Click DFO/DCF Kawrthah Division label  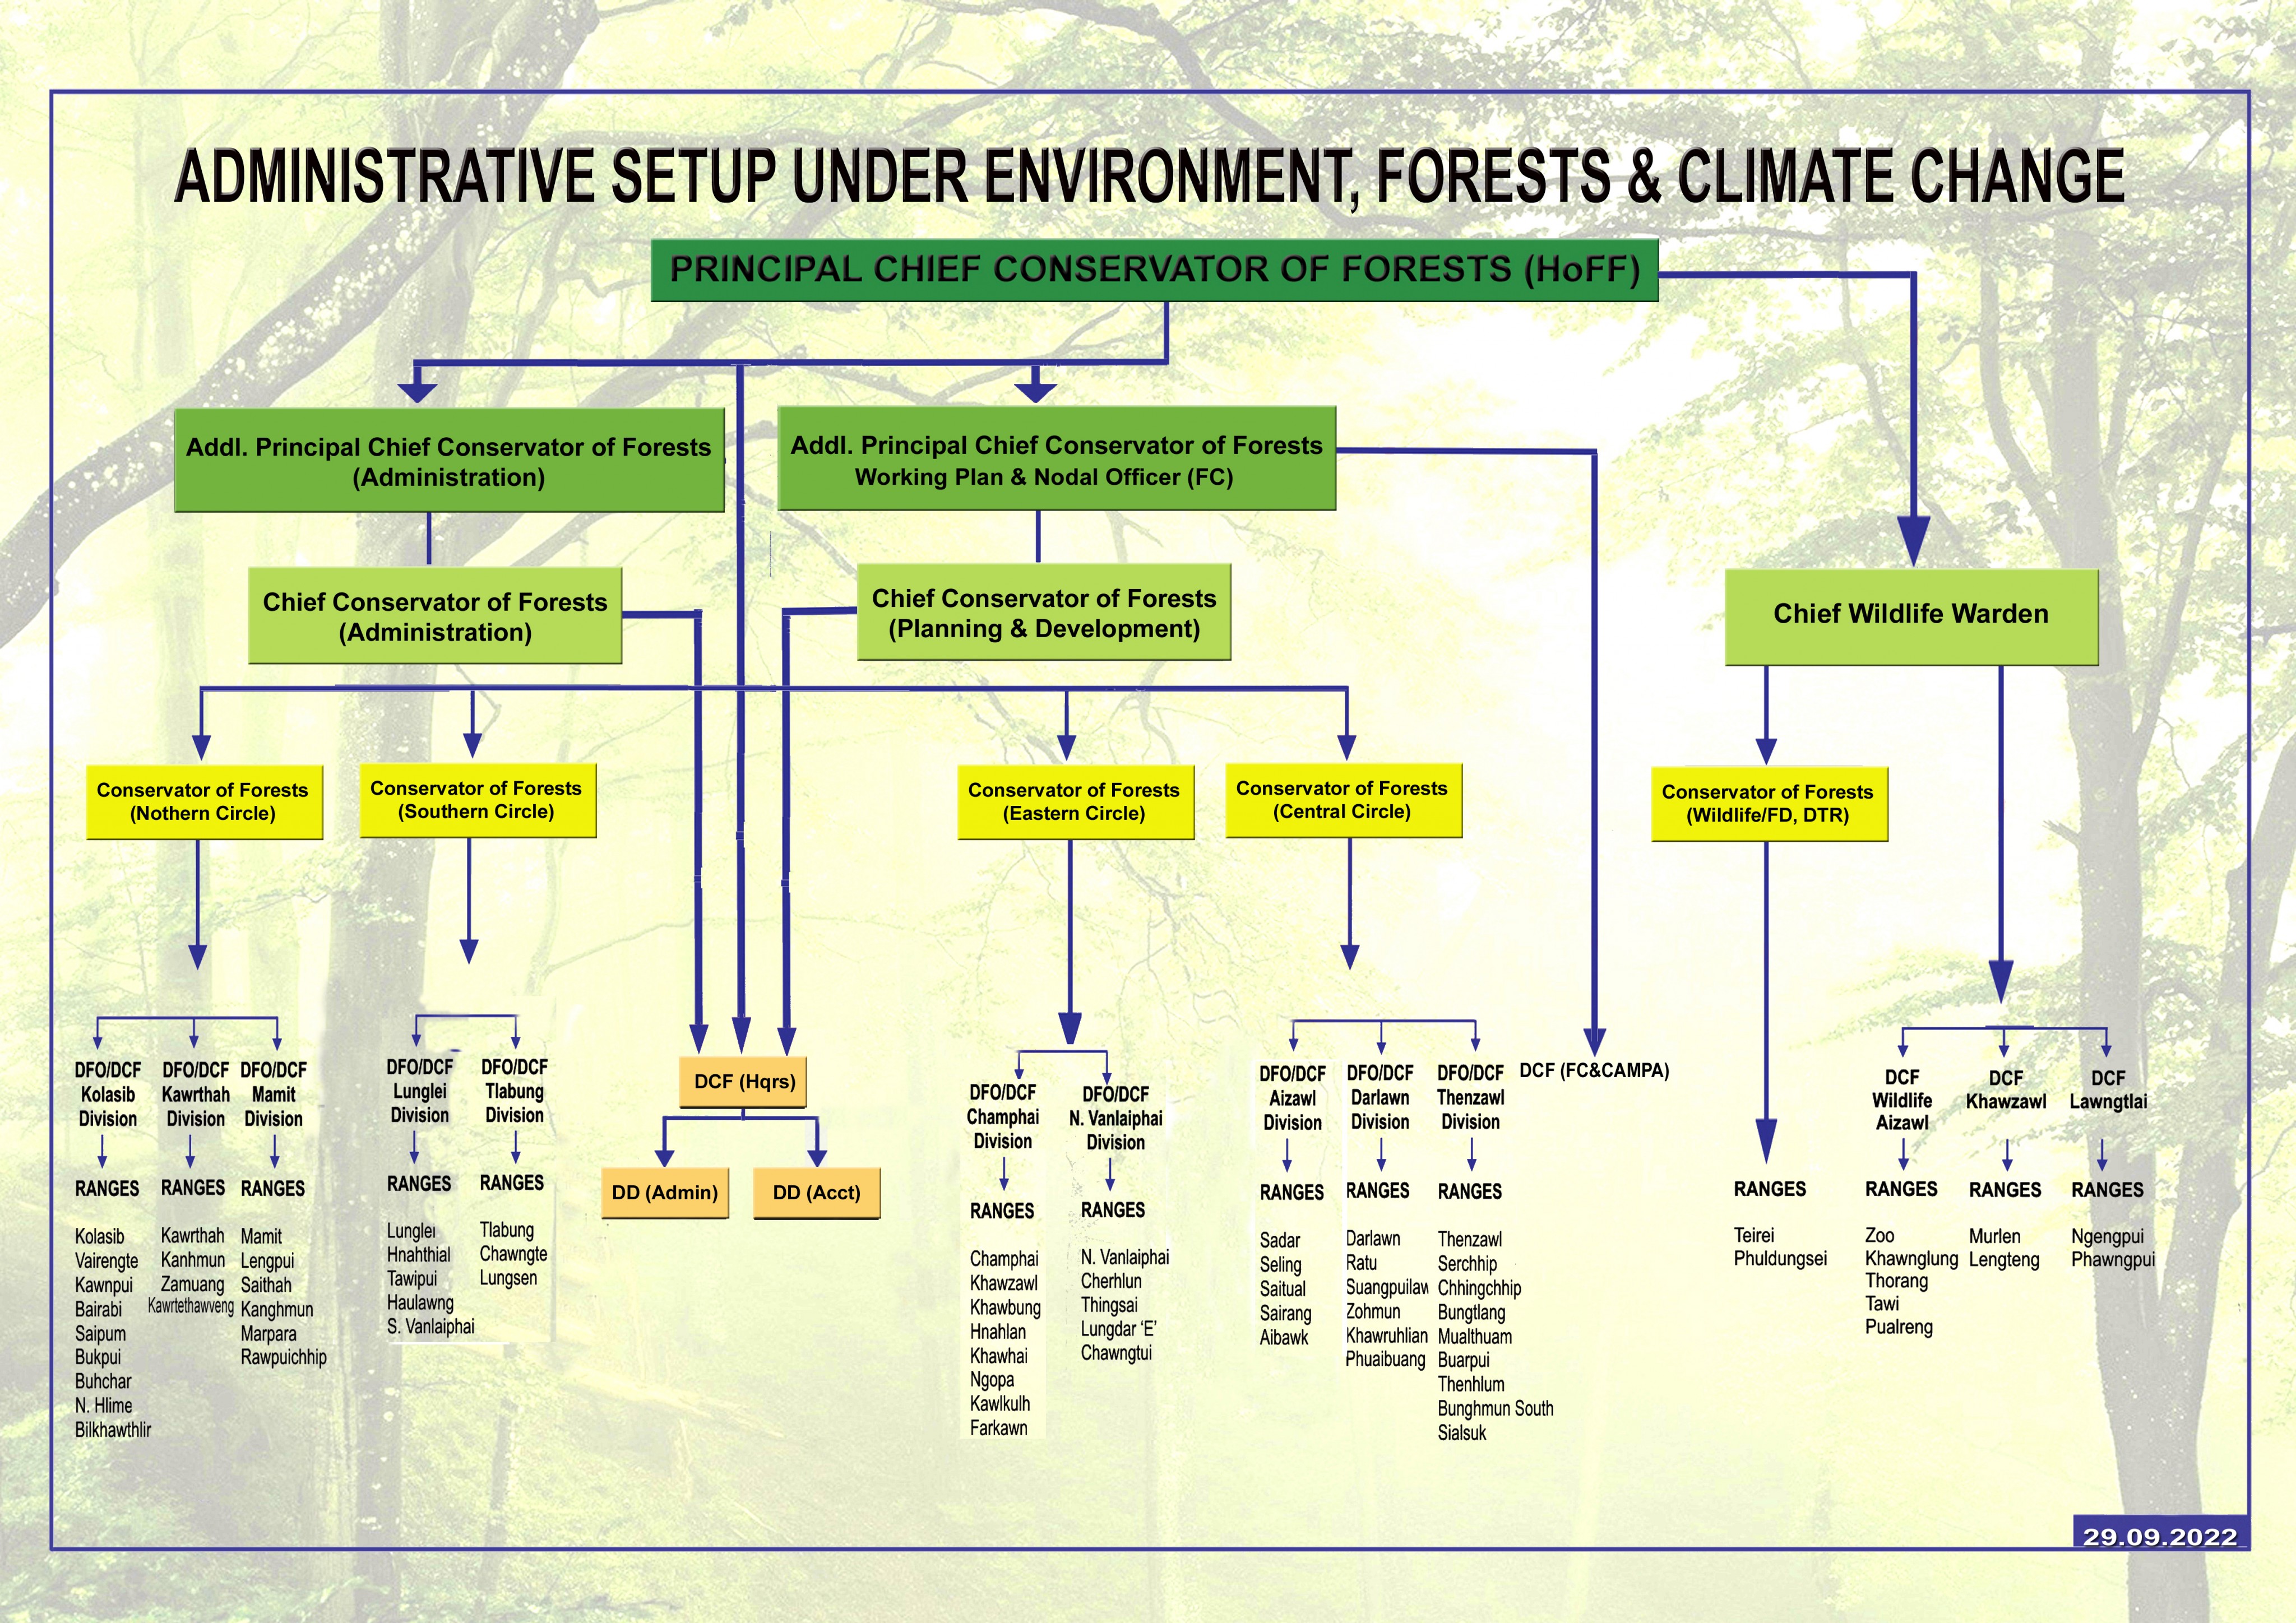[195, 1095]
